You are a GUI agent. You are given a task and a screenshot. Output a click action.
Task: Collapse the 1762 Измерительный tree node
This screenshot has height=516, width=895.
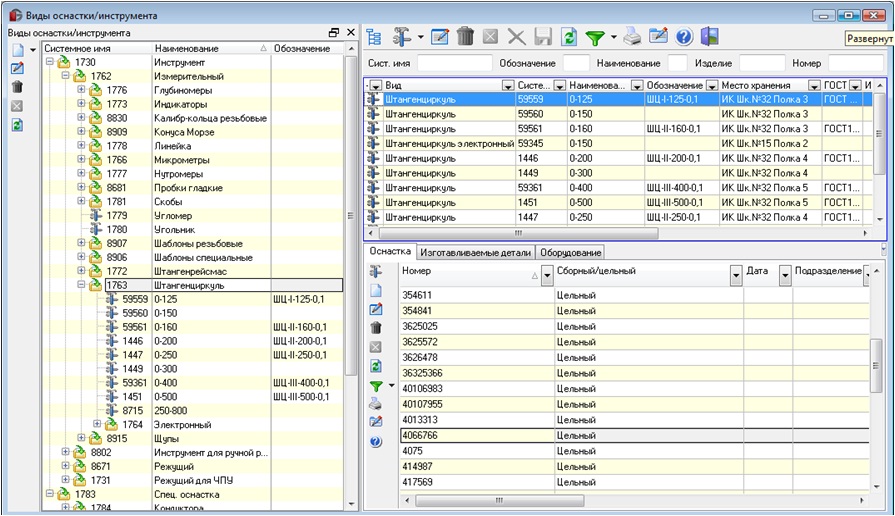[65, 75]
